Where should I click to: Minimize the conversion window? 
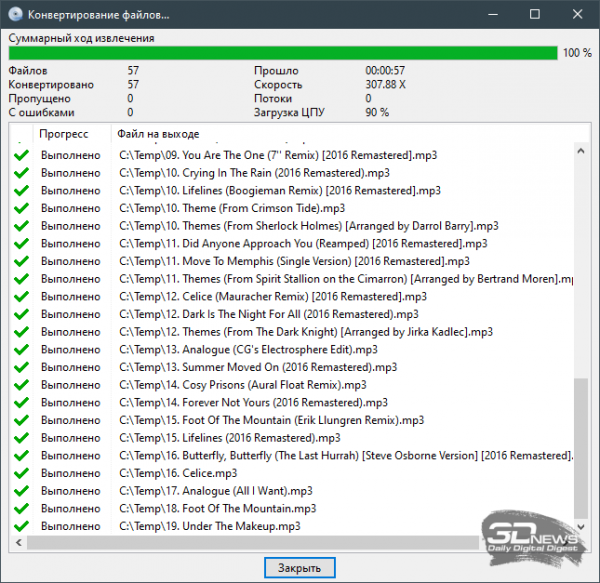pyautogui.click(x=490, y=16)
